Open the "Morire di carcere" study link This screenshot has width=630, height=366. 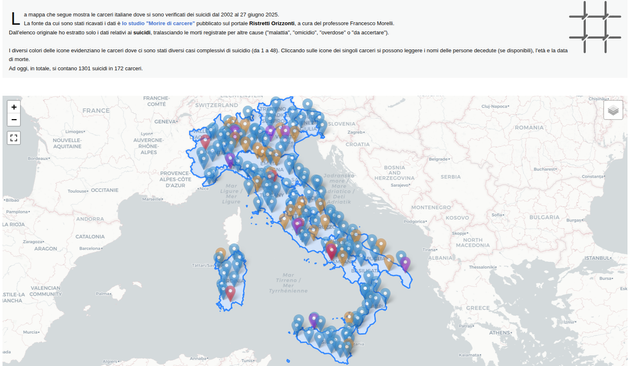click(158, 23)
